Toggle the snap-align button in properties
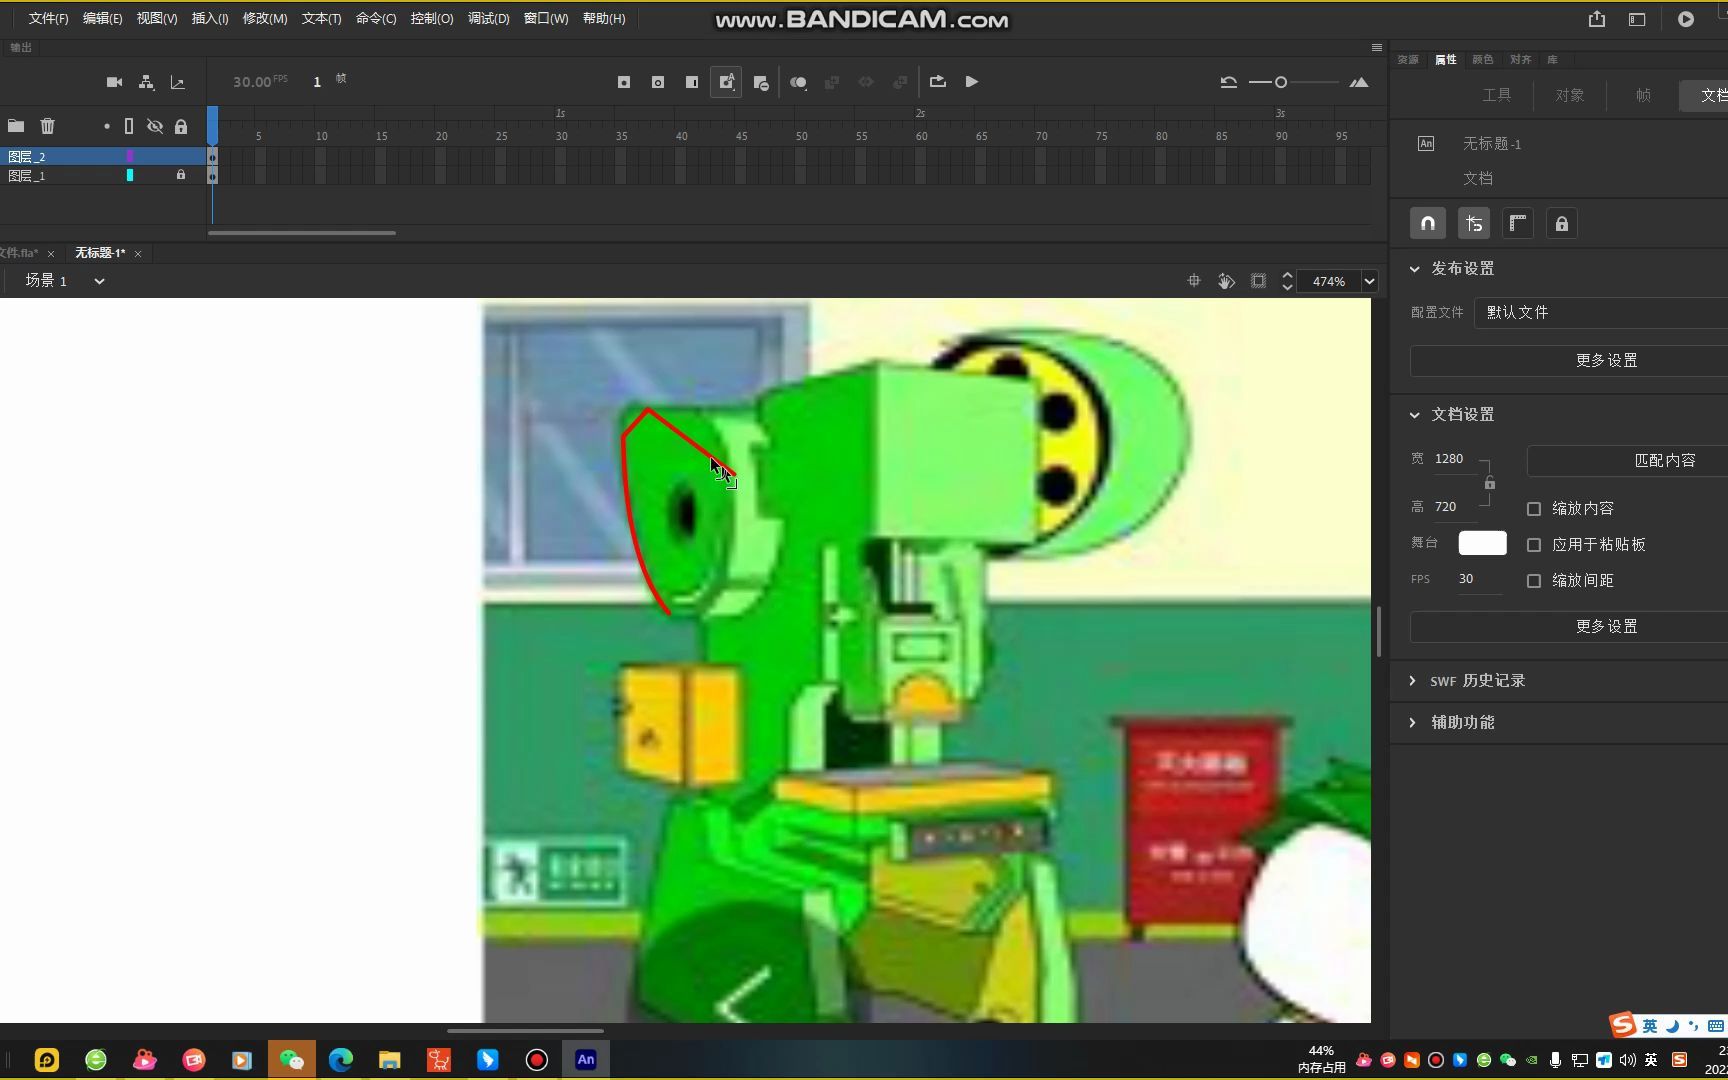 [x=1474, y=223]
